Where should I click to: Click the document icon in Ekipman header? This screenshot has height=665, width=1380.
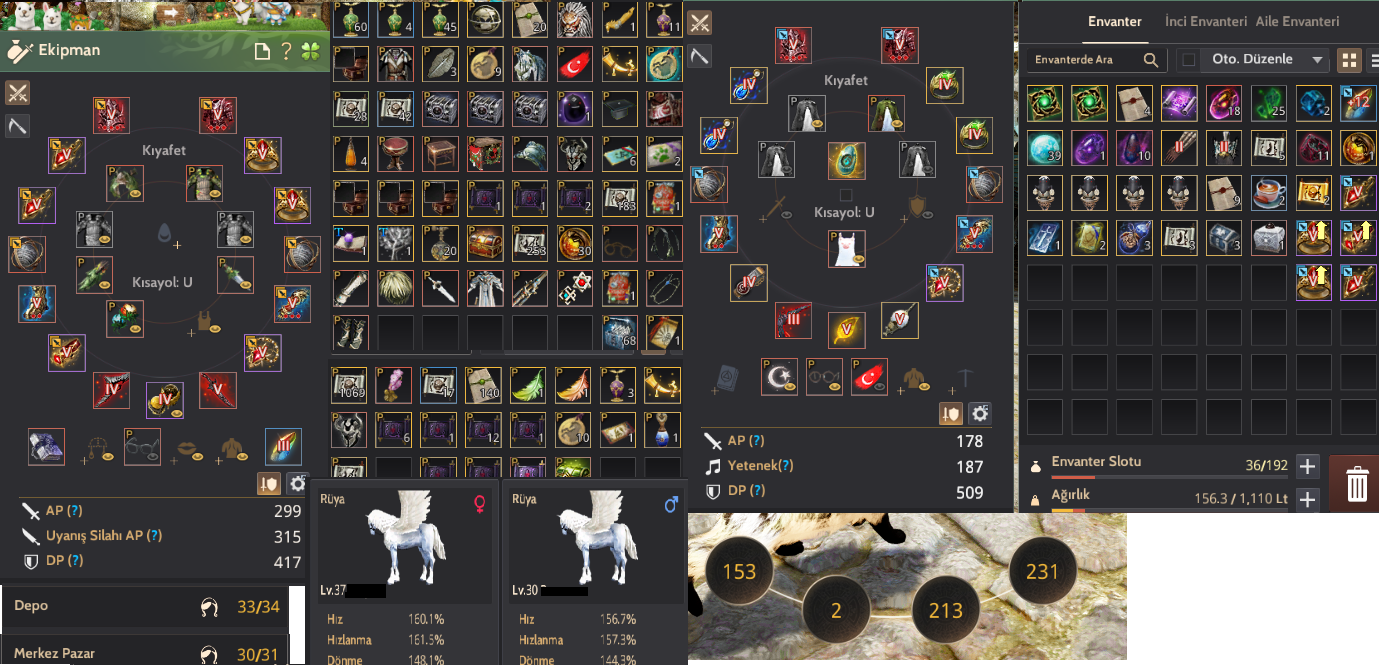(x=262, y=51)
